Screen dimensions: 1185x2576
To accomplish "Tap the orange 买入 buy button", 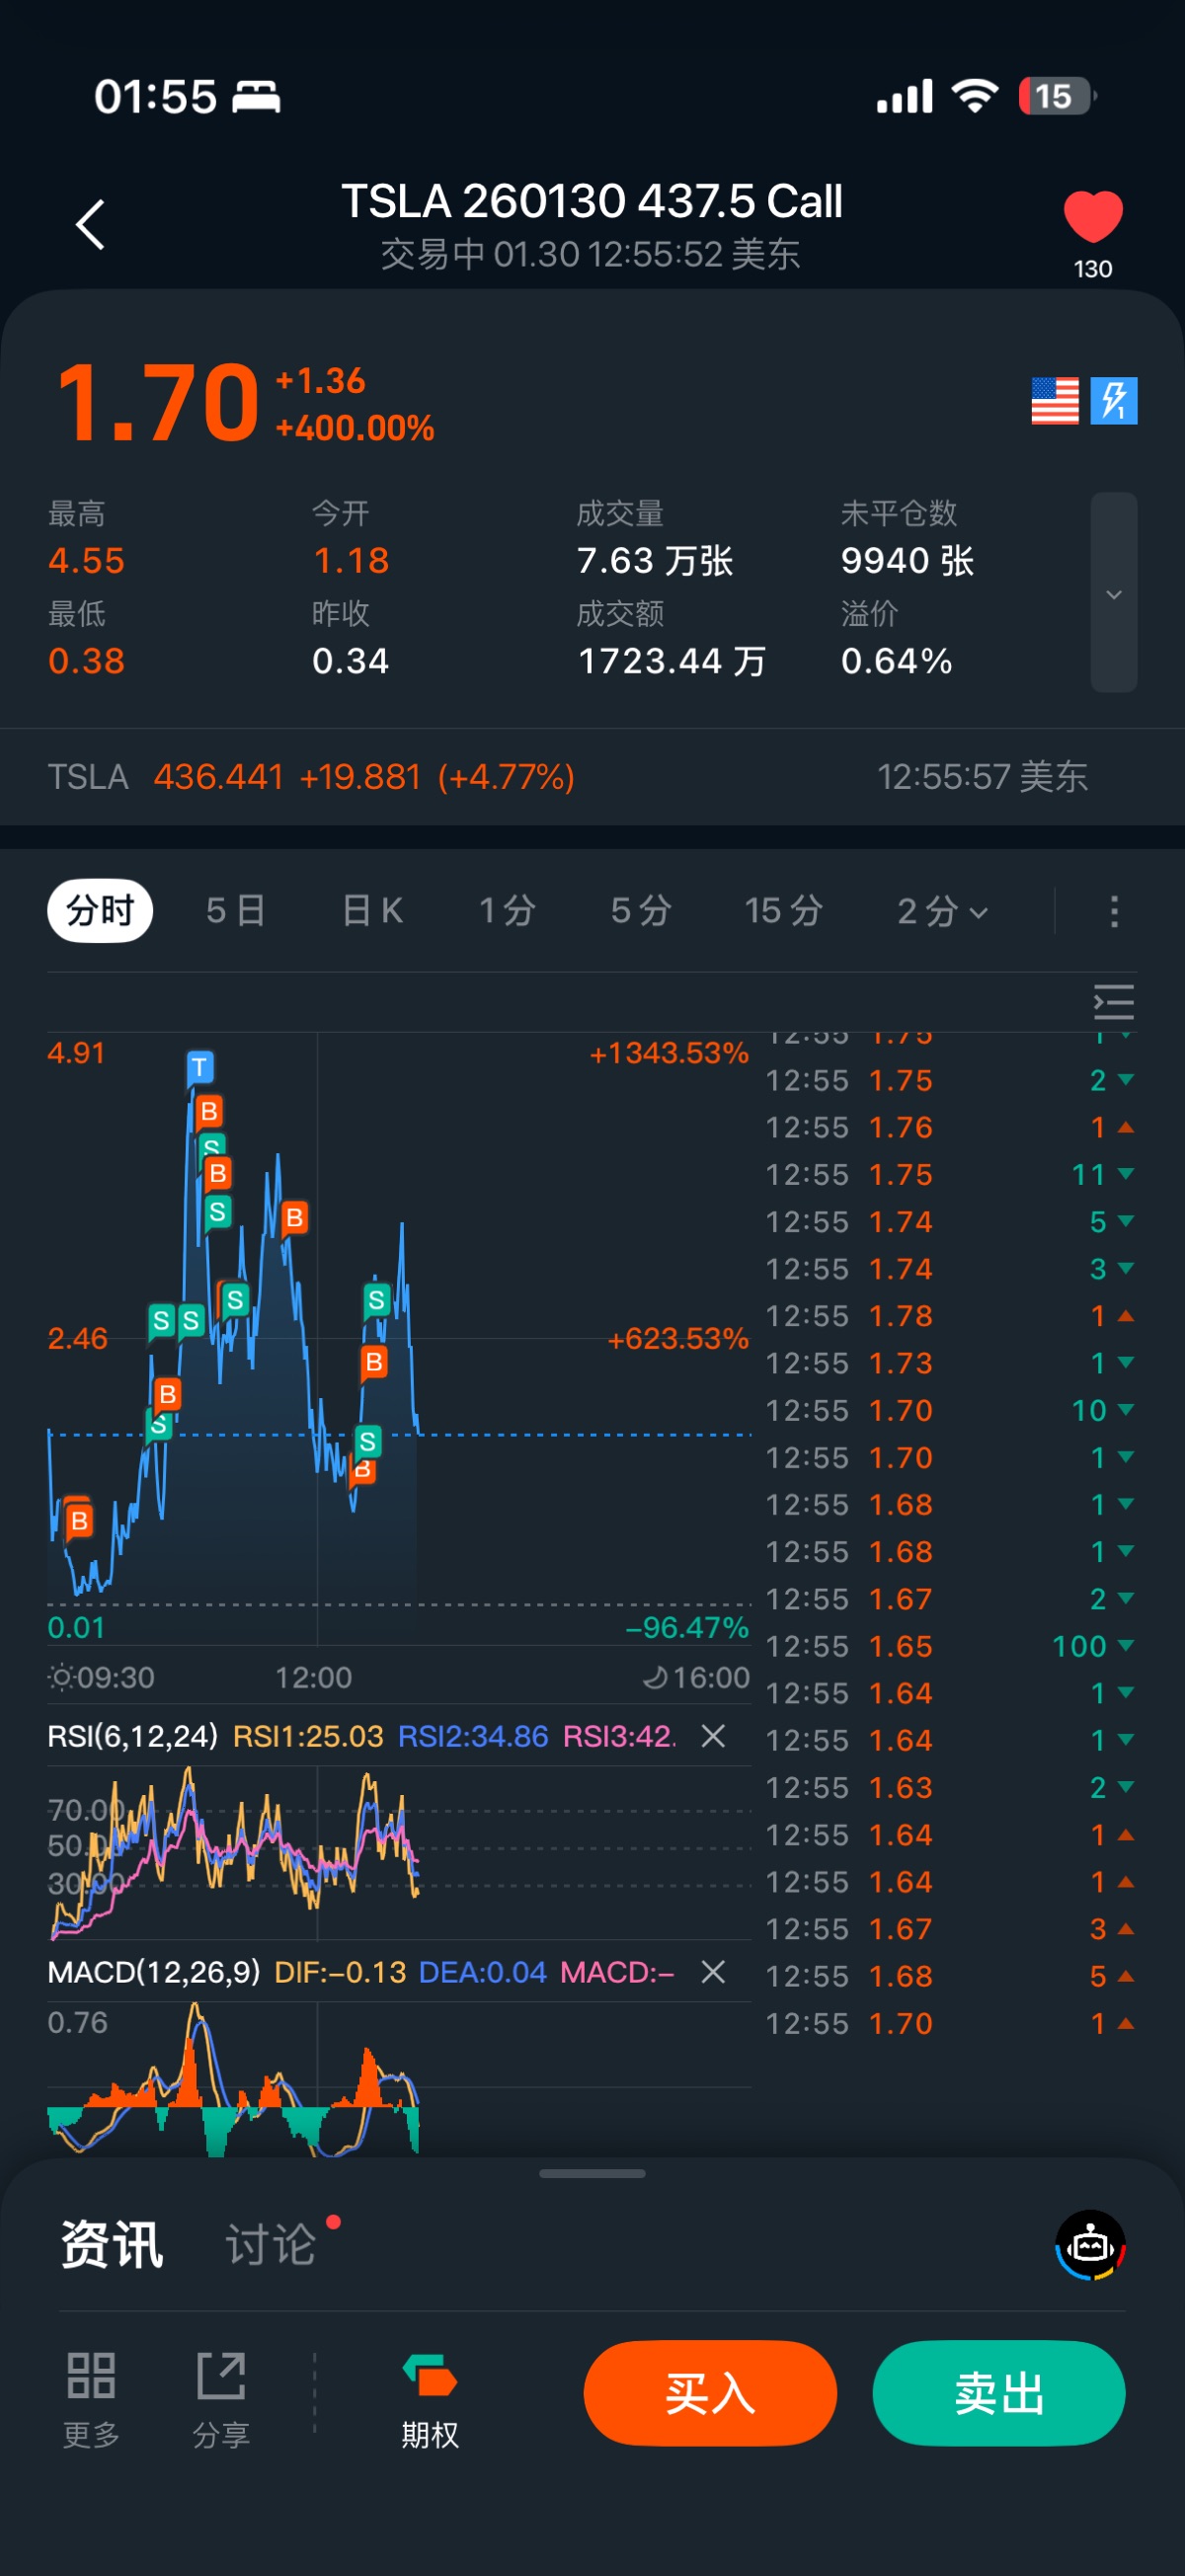I will (x=710, y=2393).
